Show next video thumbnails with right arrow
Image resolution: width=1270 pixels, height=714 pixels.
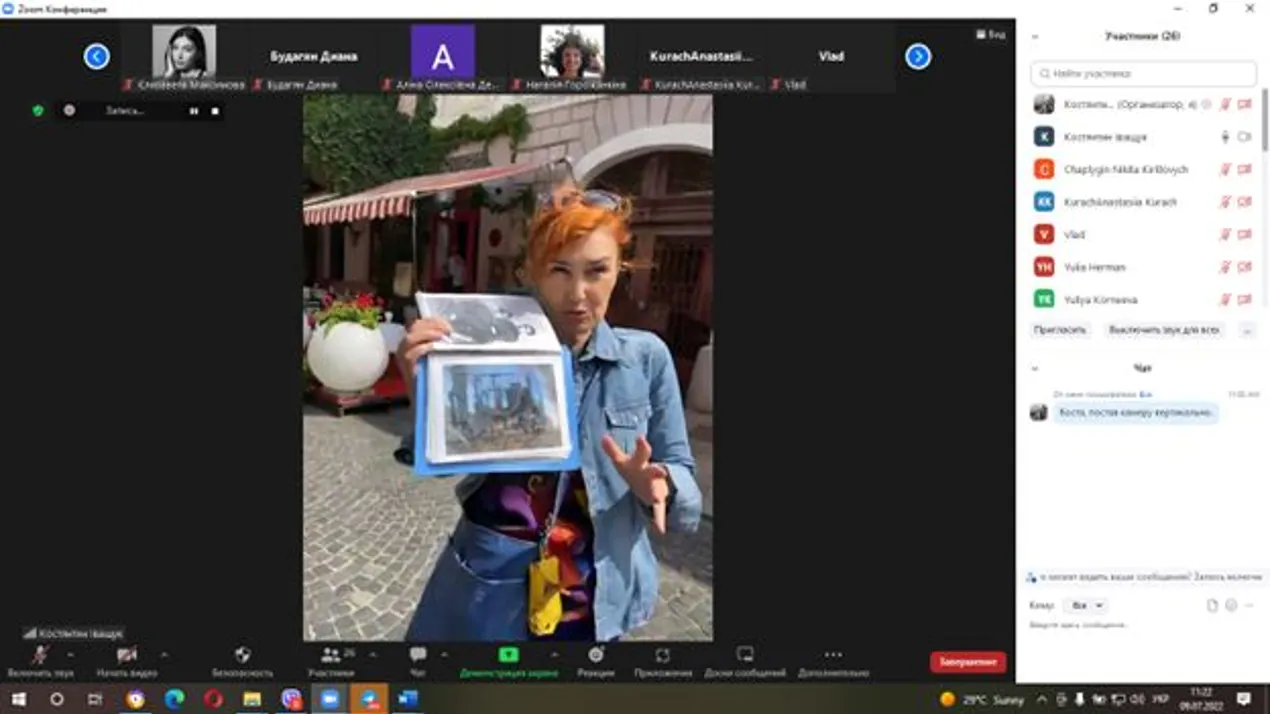click(918, 56)
